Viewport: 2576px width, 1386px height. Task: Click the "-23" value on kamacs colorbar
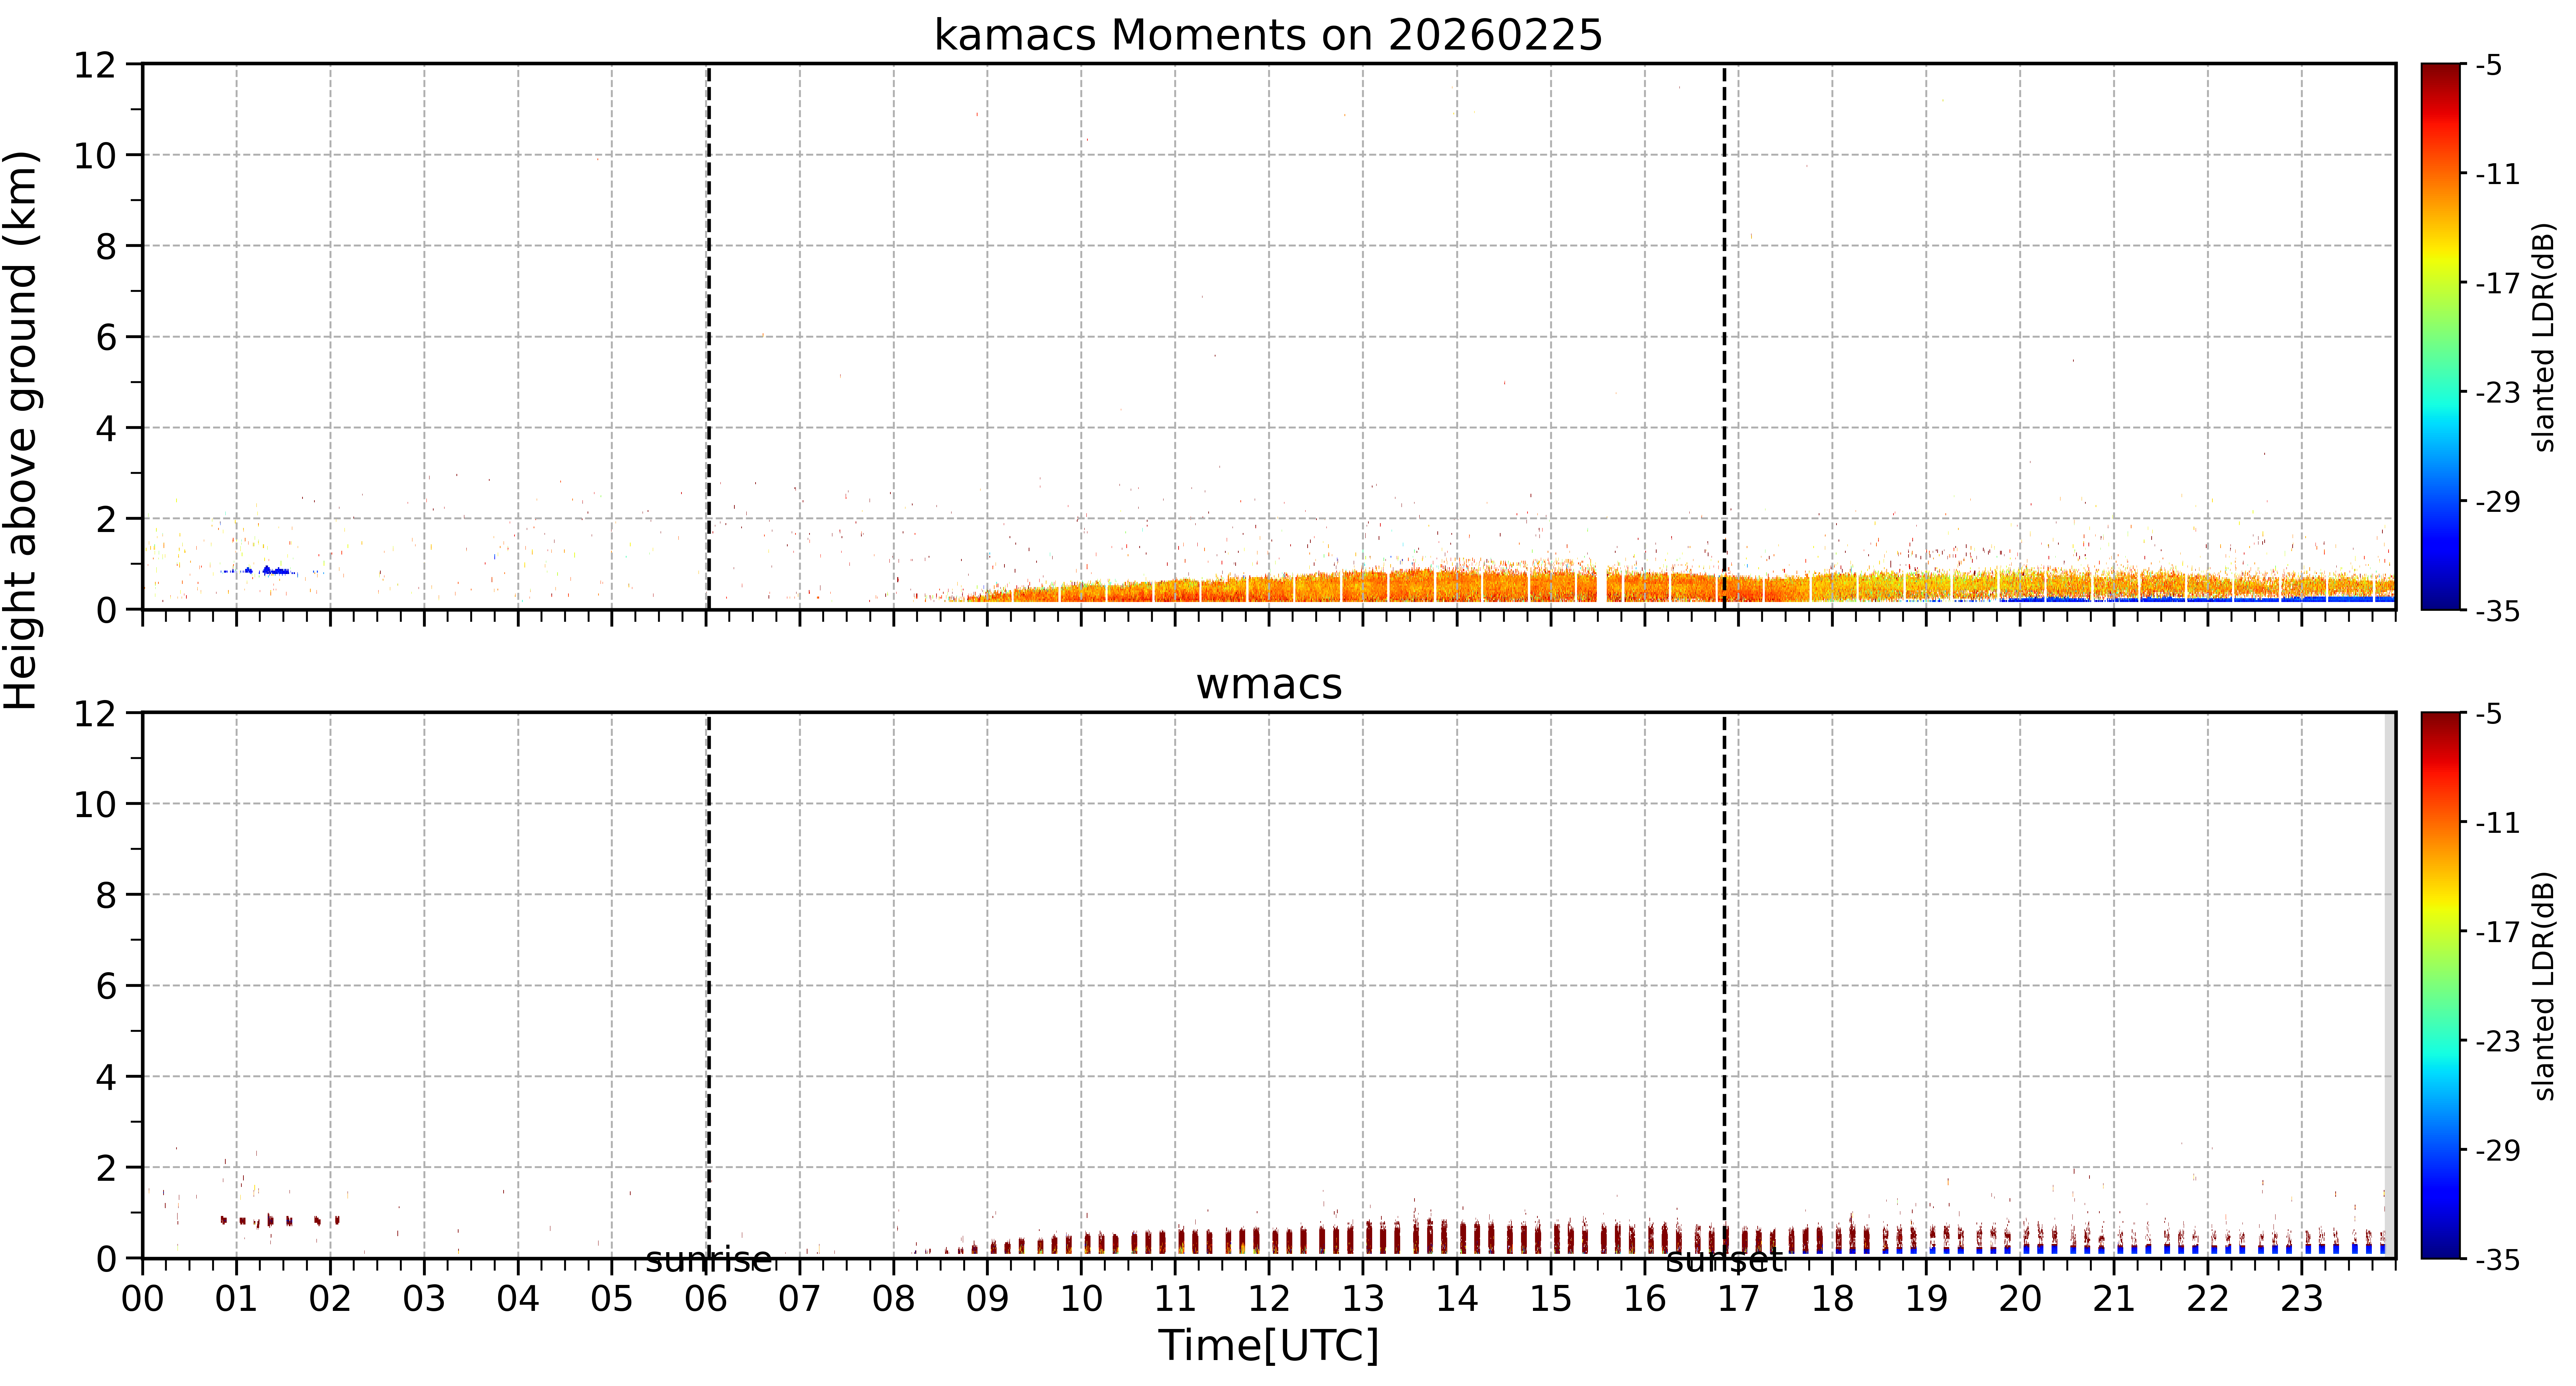[2497, 392]
